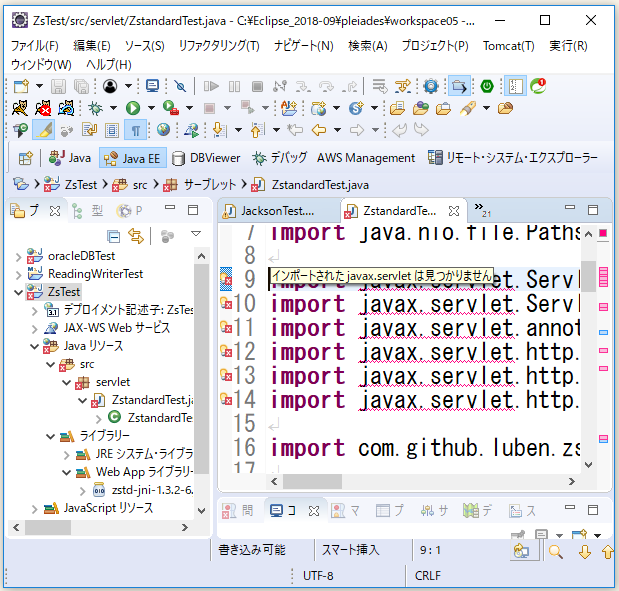Image resolution: width=619 pixels, height=591 pixels.
Task: Switch to デバッグ perspective
Action: 279,158
